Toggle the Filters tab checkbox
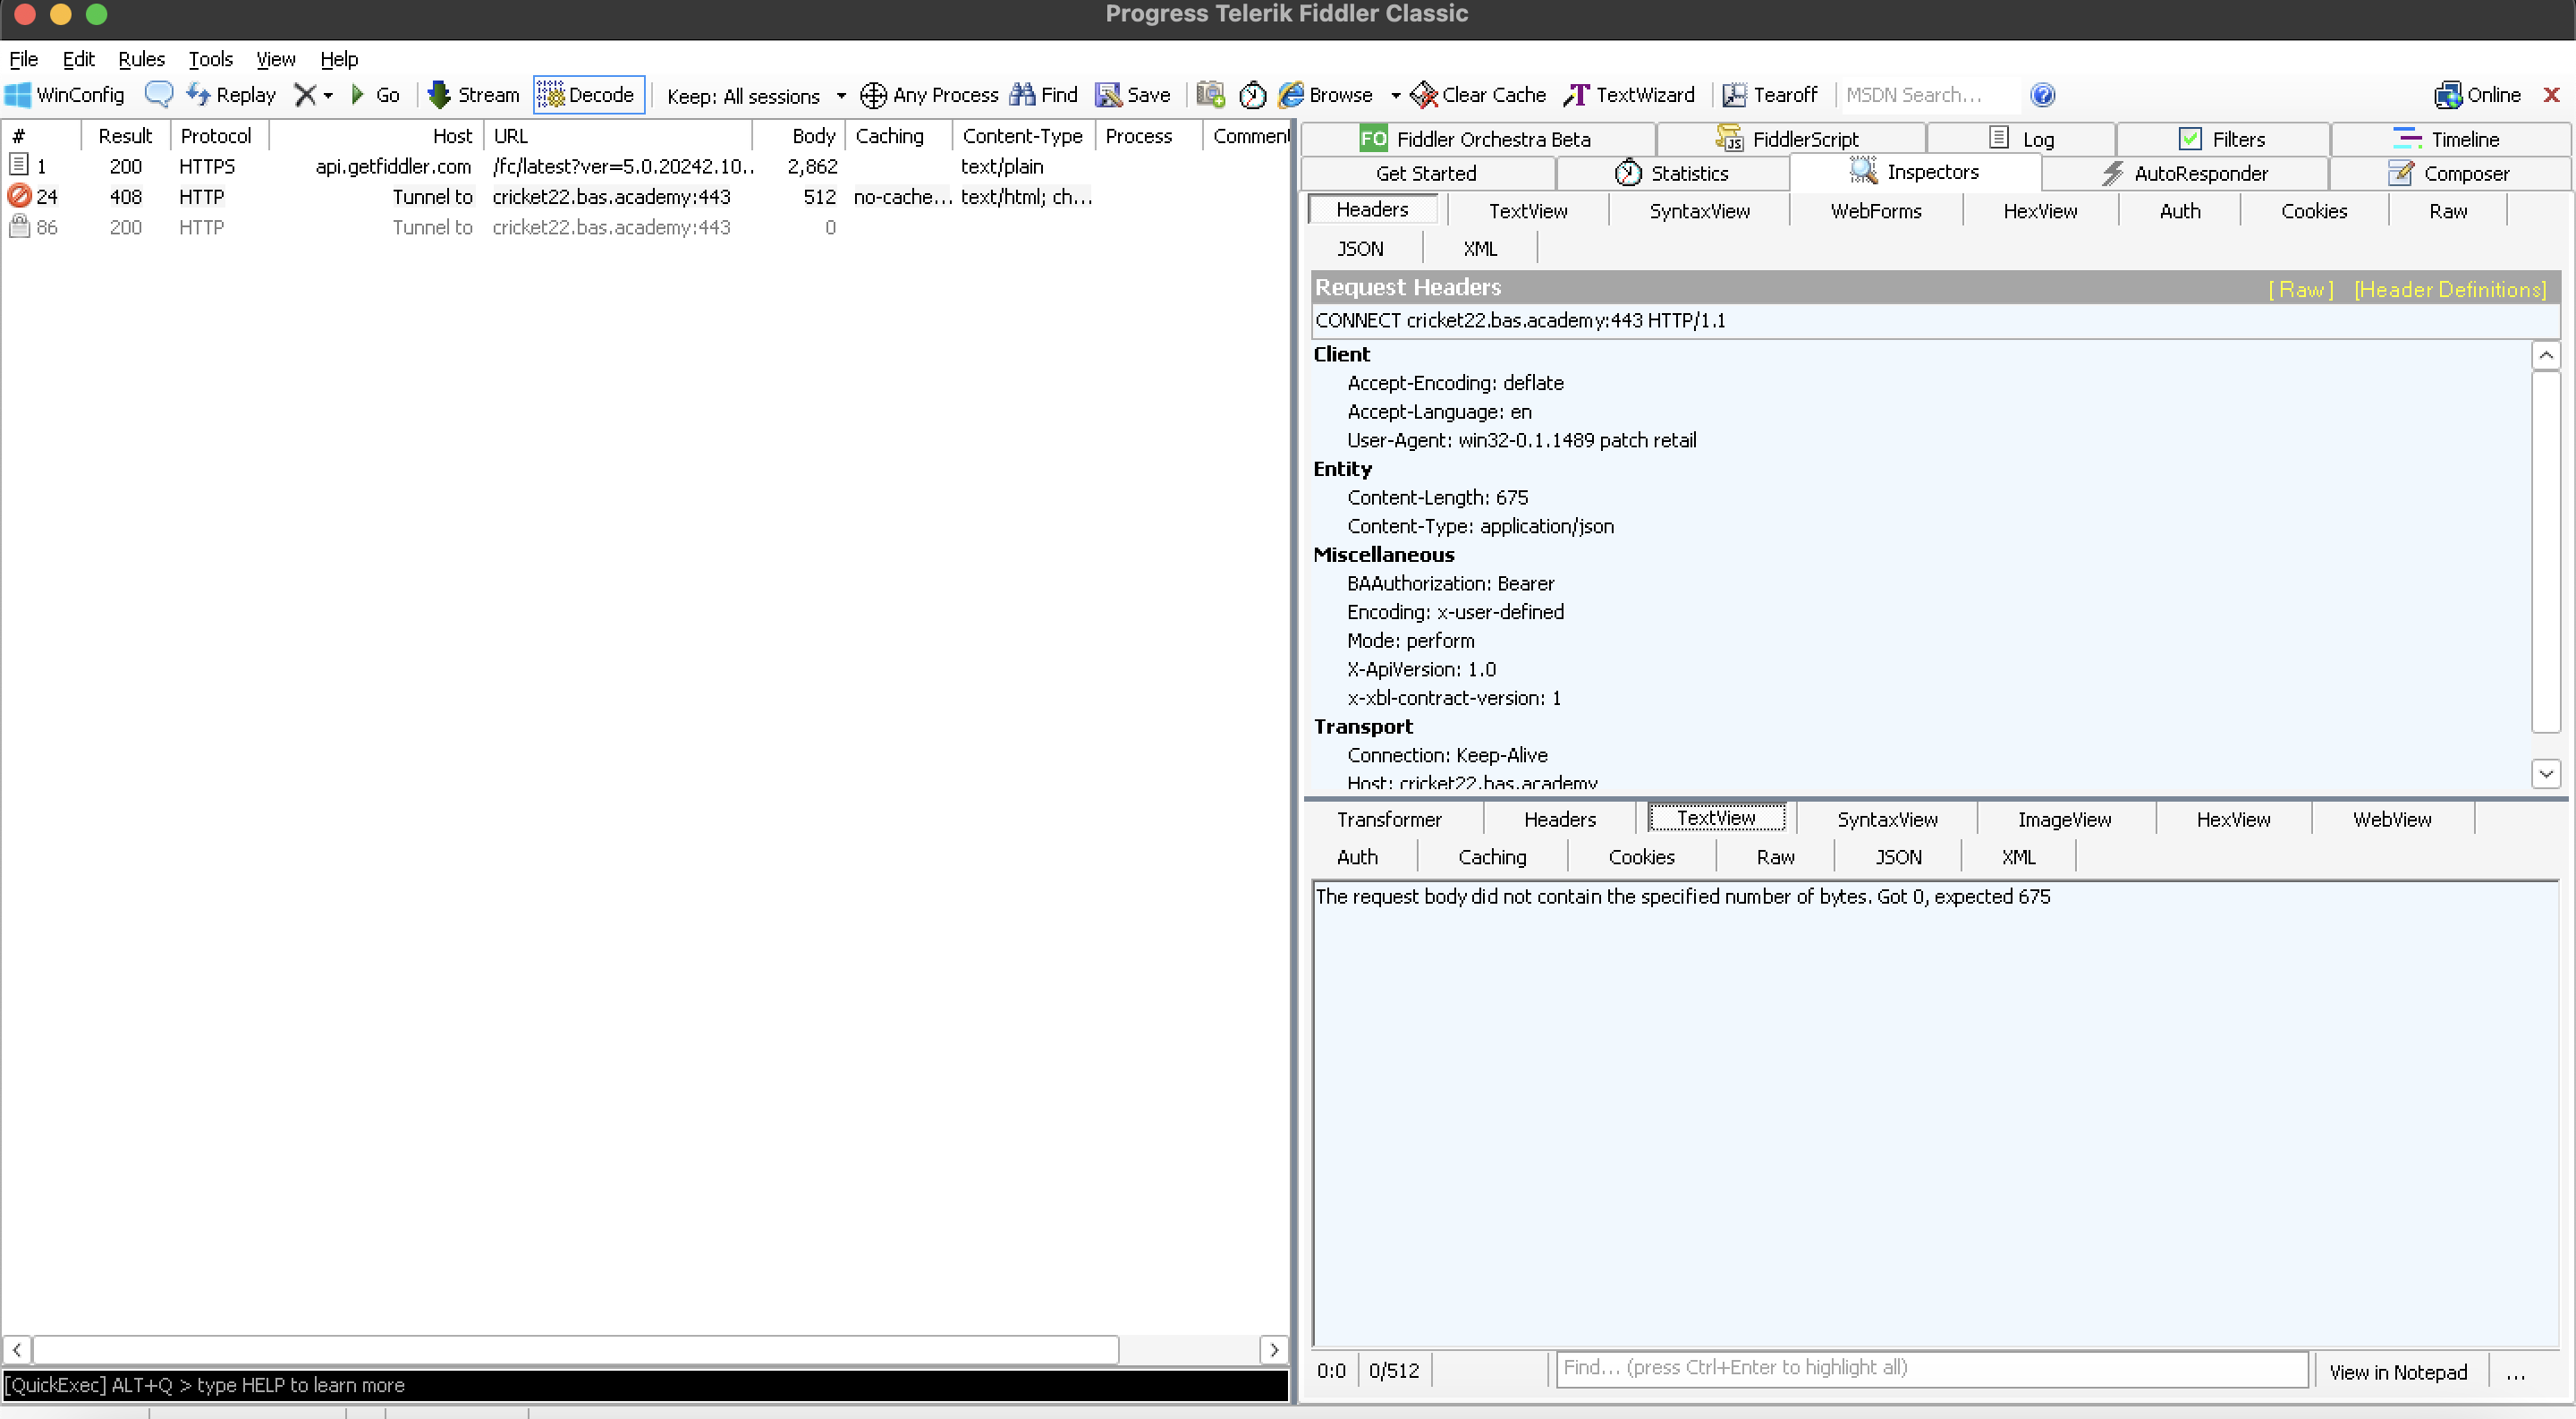Image resolution: width=2576 pixels, height=1419 pixels. [x=2190, y=139]
